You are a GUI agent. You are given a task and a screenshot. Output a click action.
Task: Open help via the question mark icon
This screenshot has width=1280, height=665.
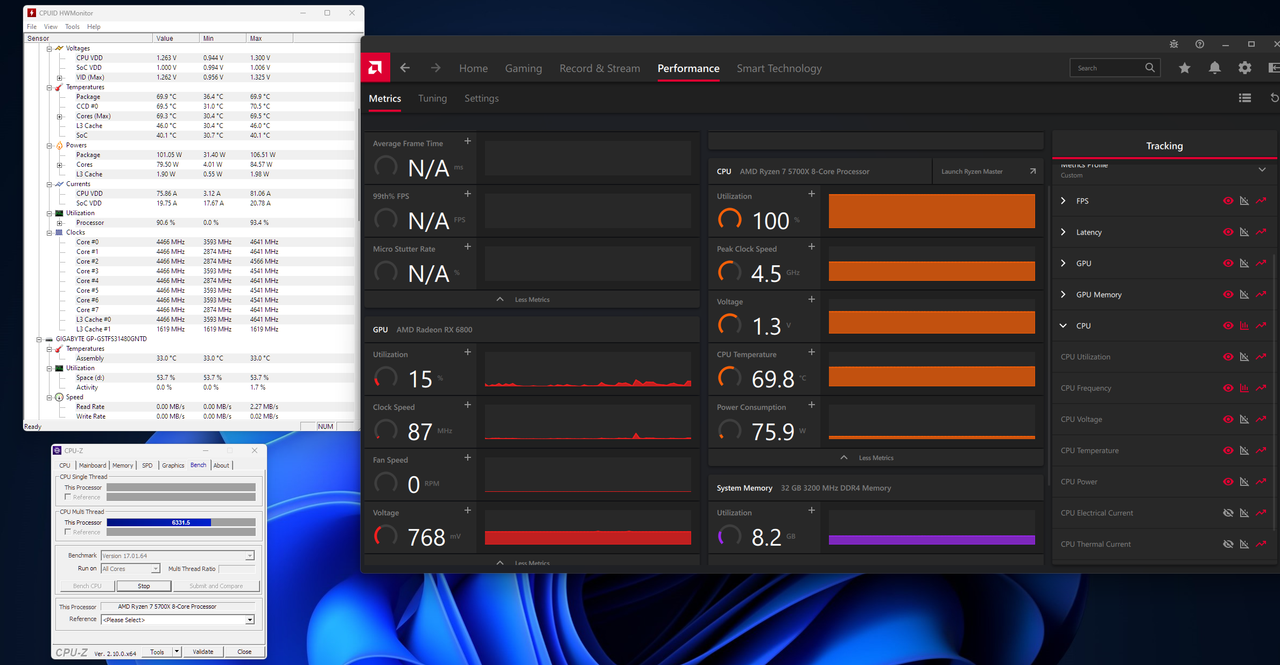tap(1199, 44)
